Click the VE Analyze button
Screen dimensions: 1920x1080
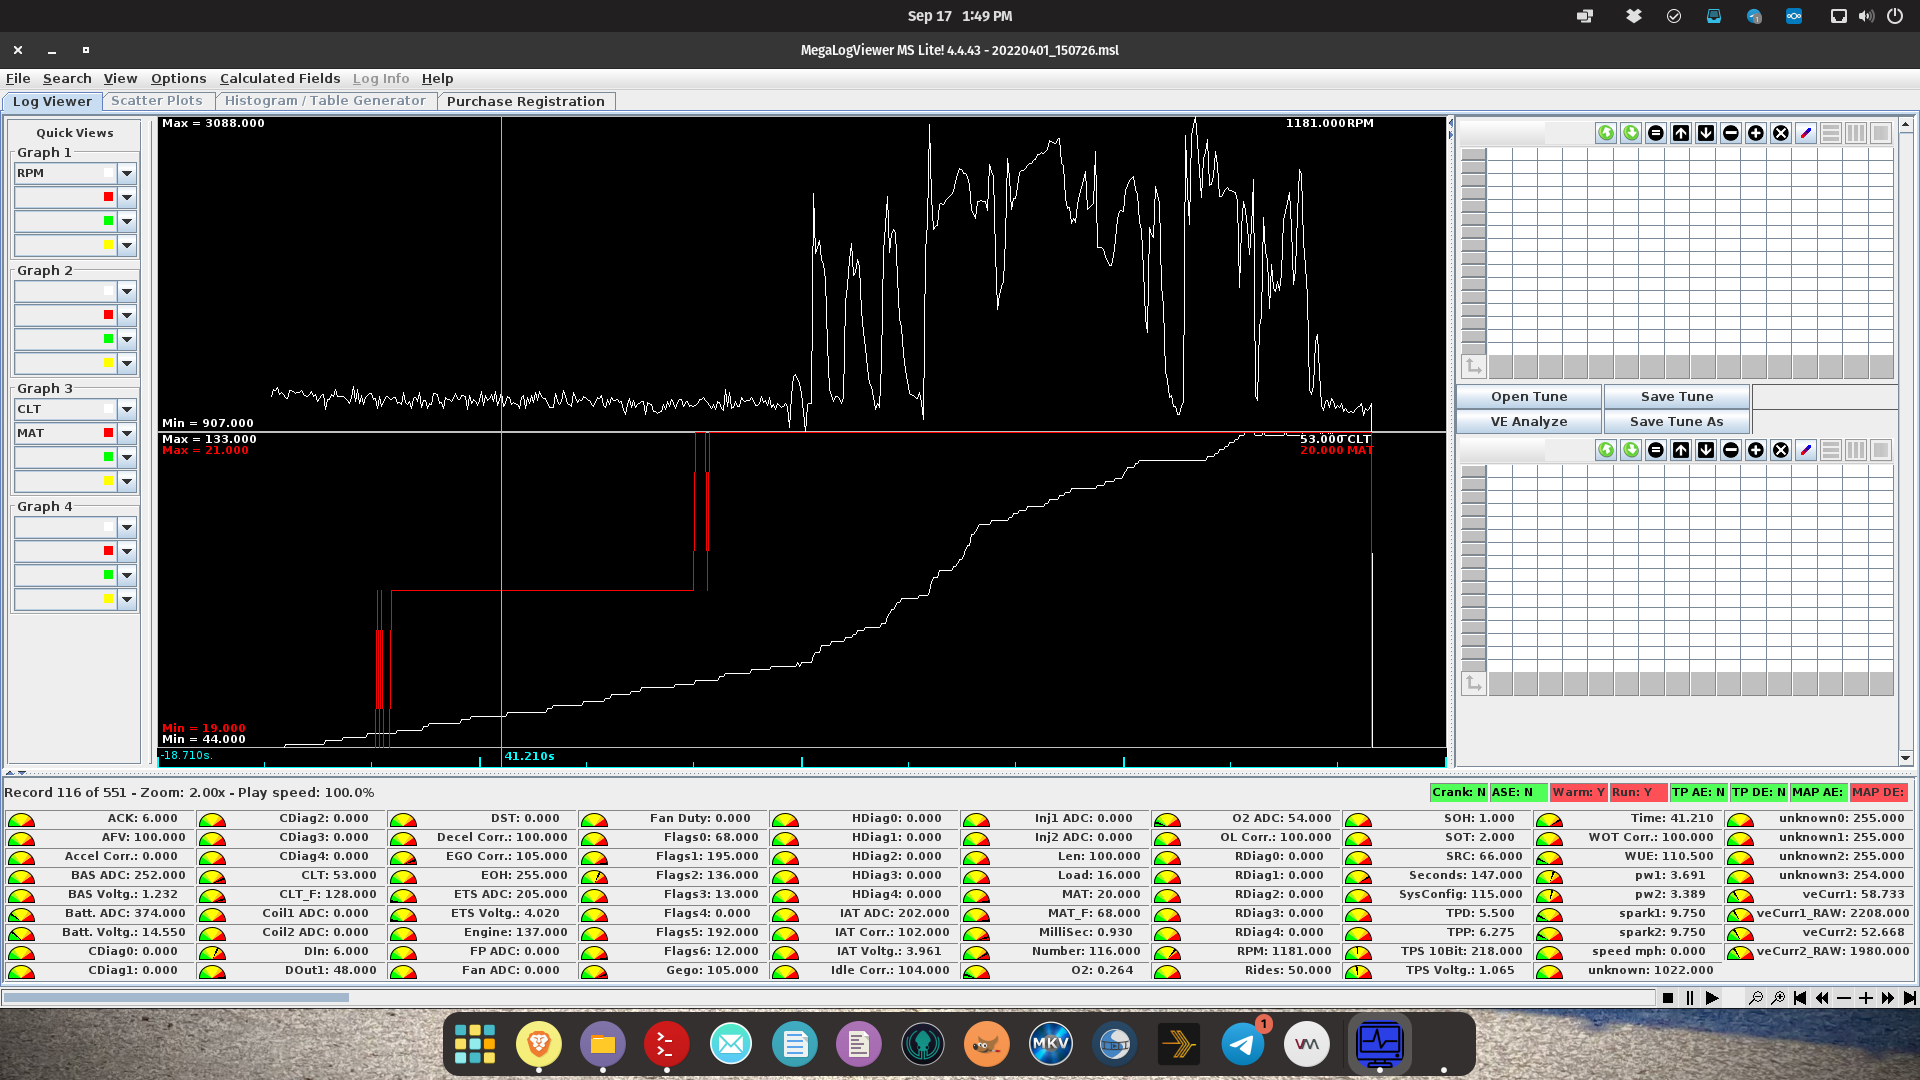tap(1527, 421)
